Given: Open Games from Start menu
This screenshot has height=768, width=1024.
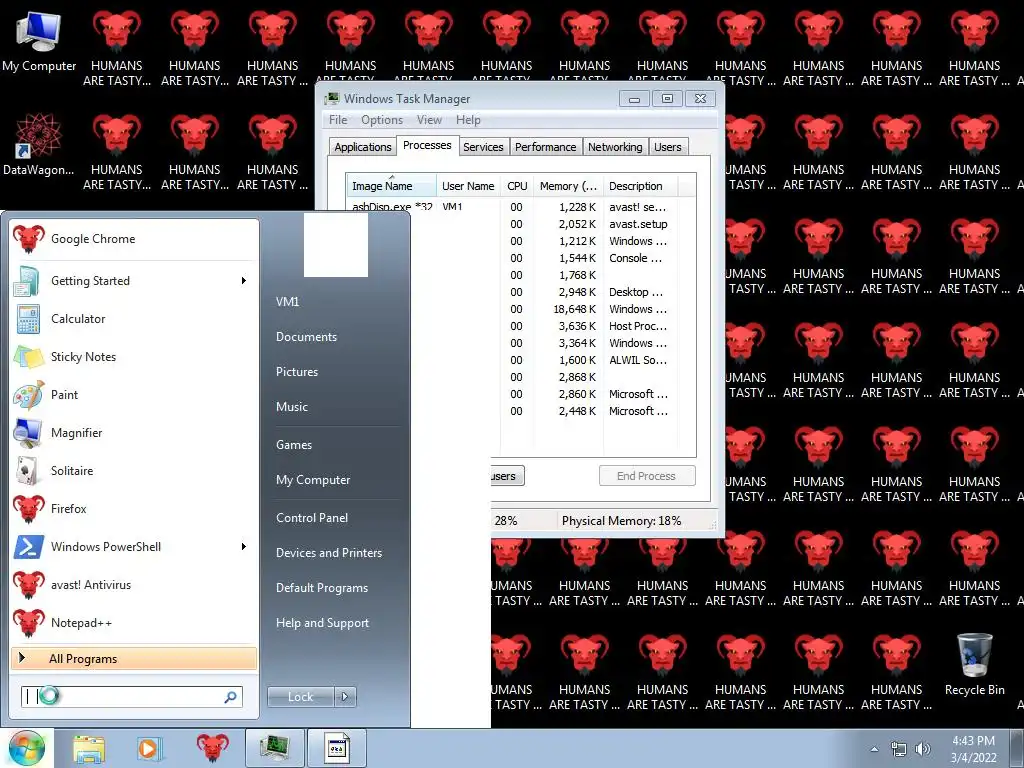Looking at the screenshot, I should click(294, 445).
